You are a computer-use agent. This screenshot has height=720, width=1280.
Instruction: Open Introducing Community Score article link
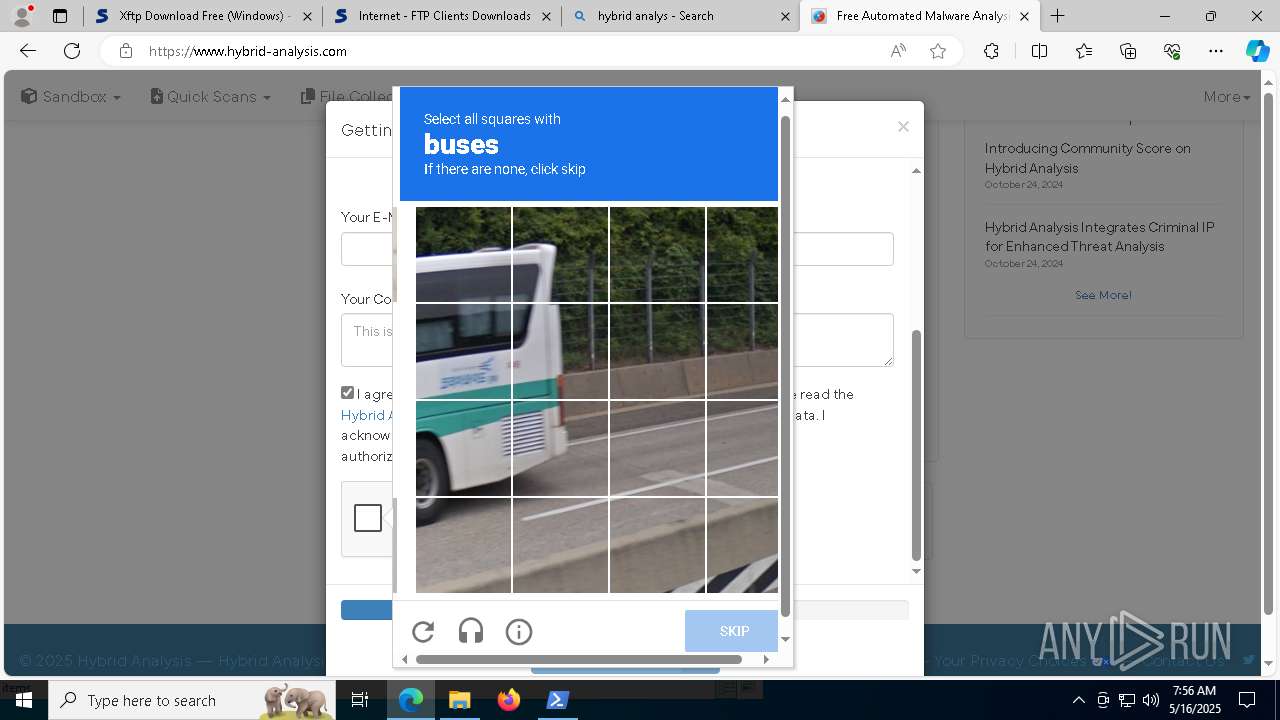pyautogui.click(x=1087, y=158)
